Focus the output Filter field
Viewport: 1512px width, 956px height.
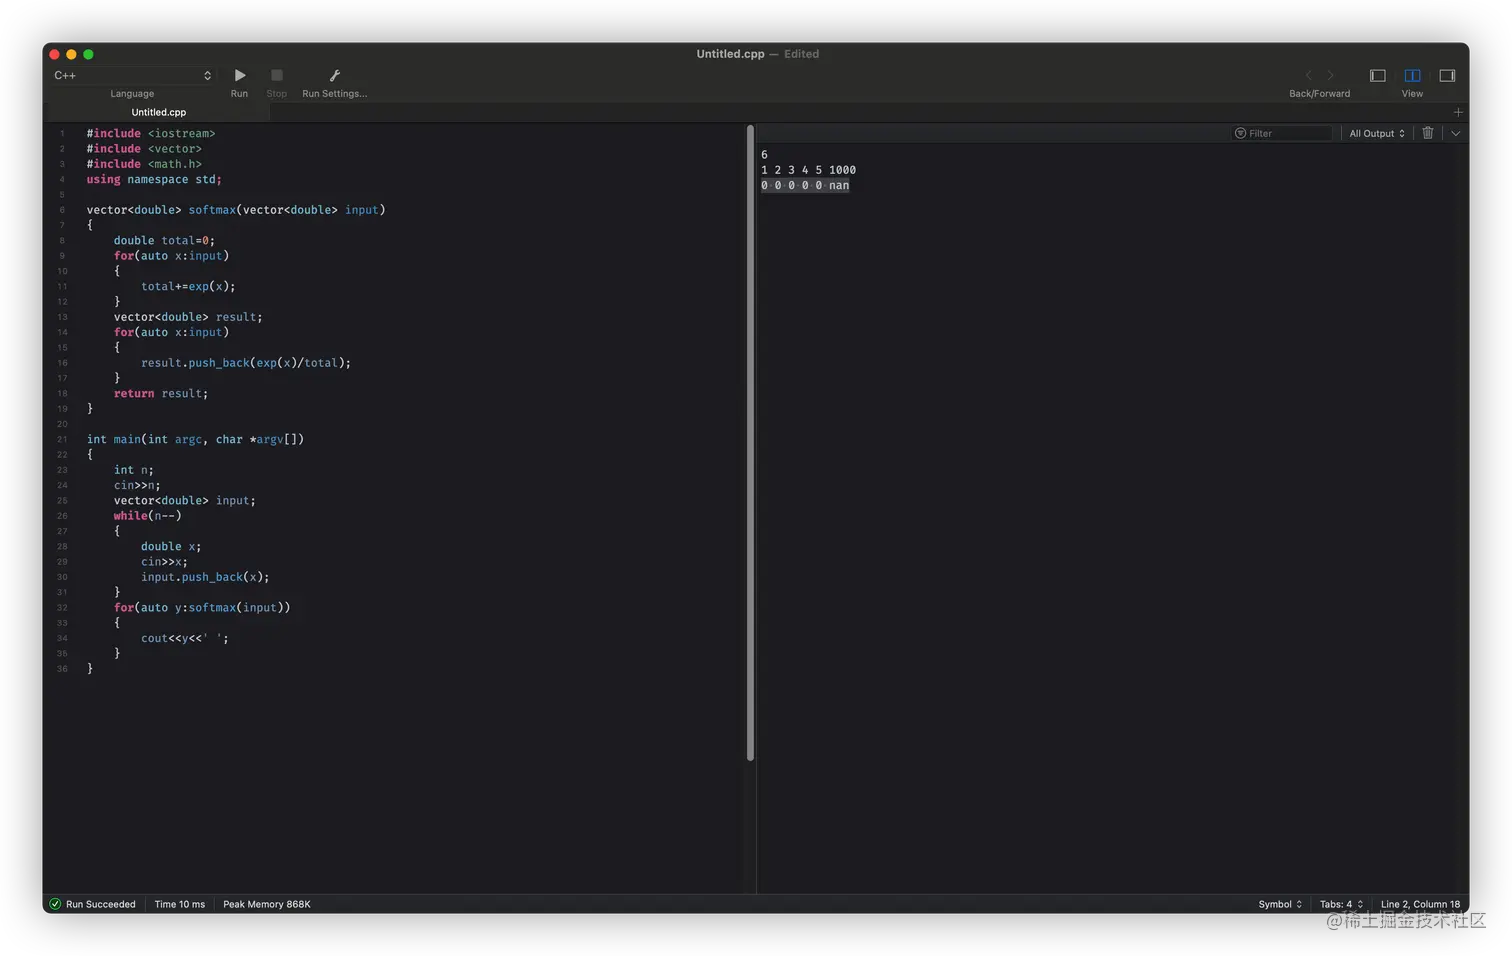click(1283, 133)
